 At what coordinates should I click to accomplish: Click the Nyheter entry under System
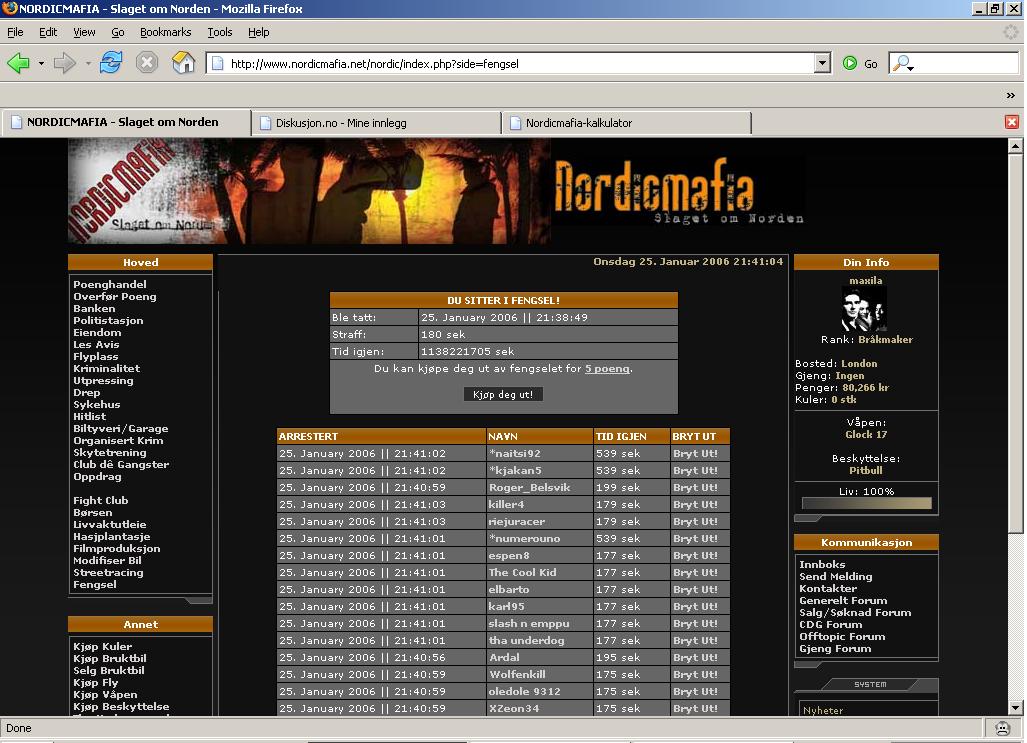[823, 710]
